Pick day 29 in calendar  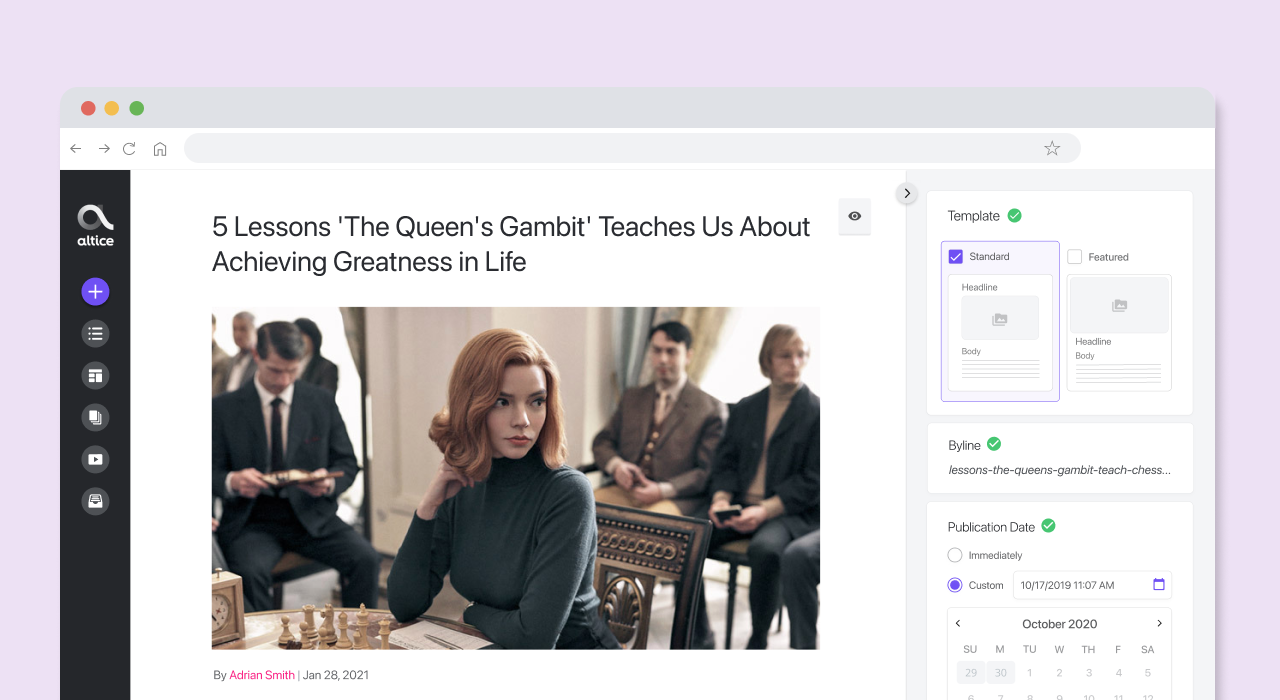pyautogui.click(x=970, y=673)
